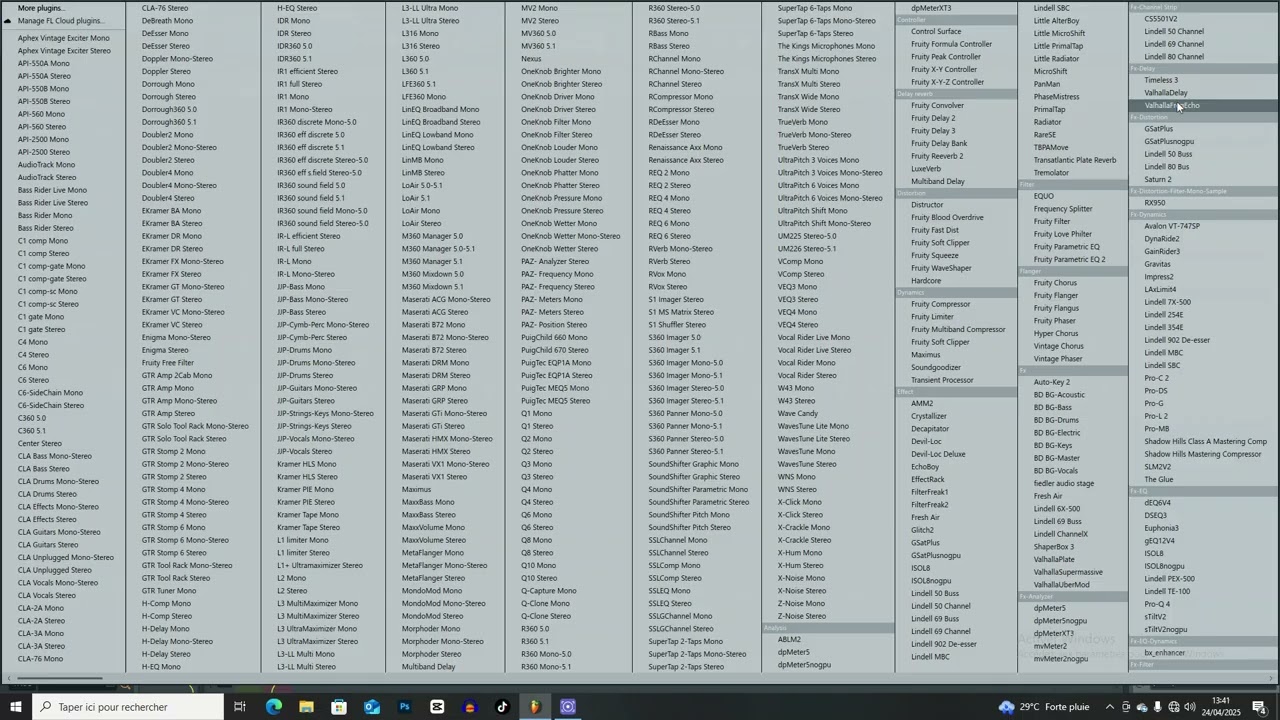Load Saturn 2 distortion plugin
Viewport: 1280px width, 720px height.
pos(1158,180)
